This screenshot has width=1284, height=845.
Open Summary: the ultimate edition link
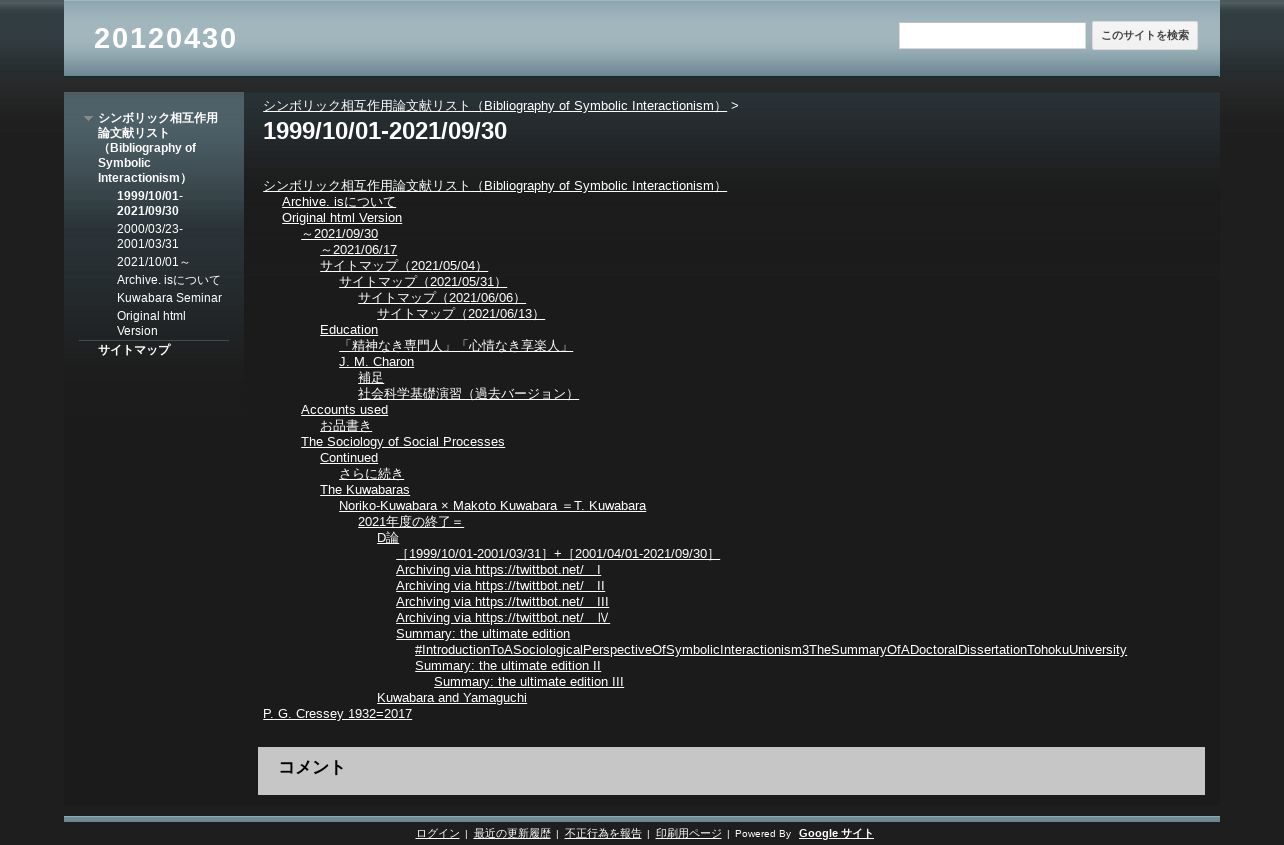(483, 633)
